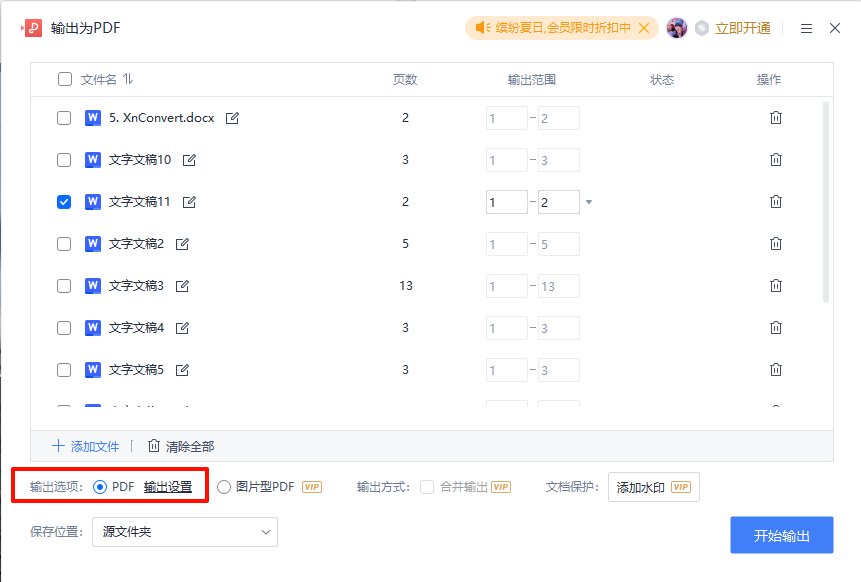This screenshot has width=861, height=582.
Task: Click edit icon beside 文字文稿2
Action: pos(182,244)
